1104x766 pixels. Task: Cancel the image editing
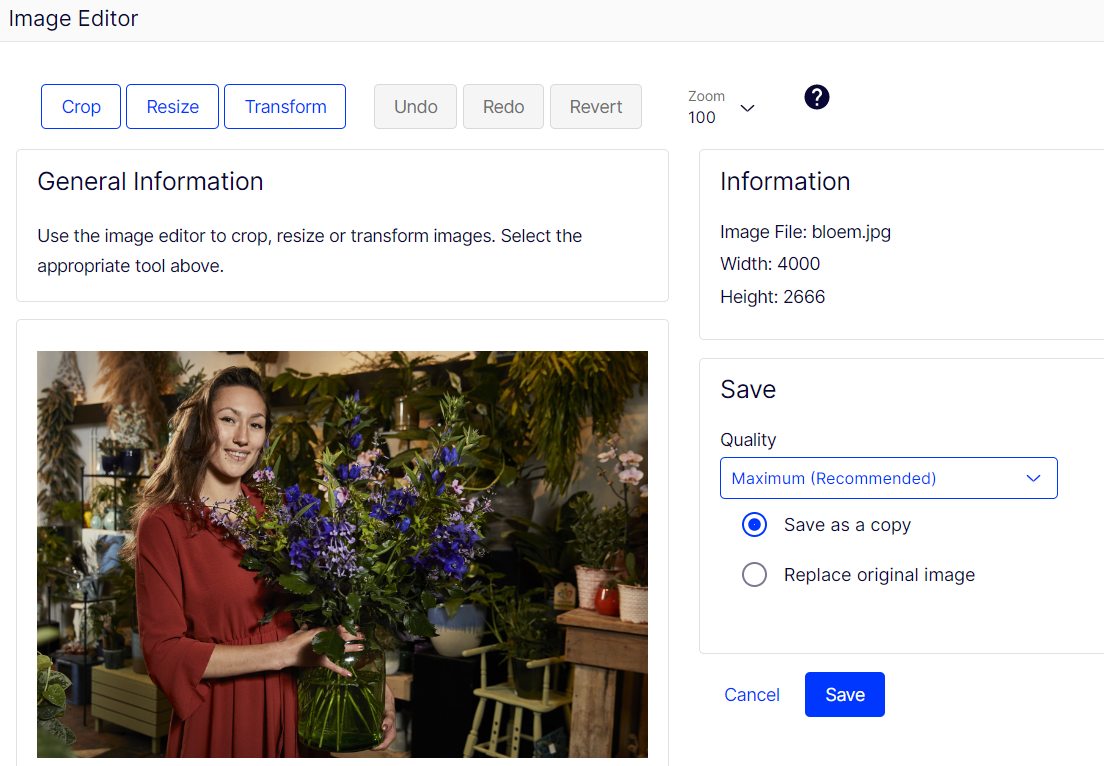click(x=752, y=695)
